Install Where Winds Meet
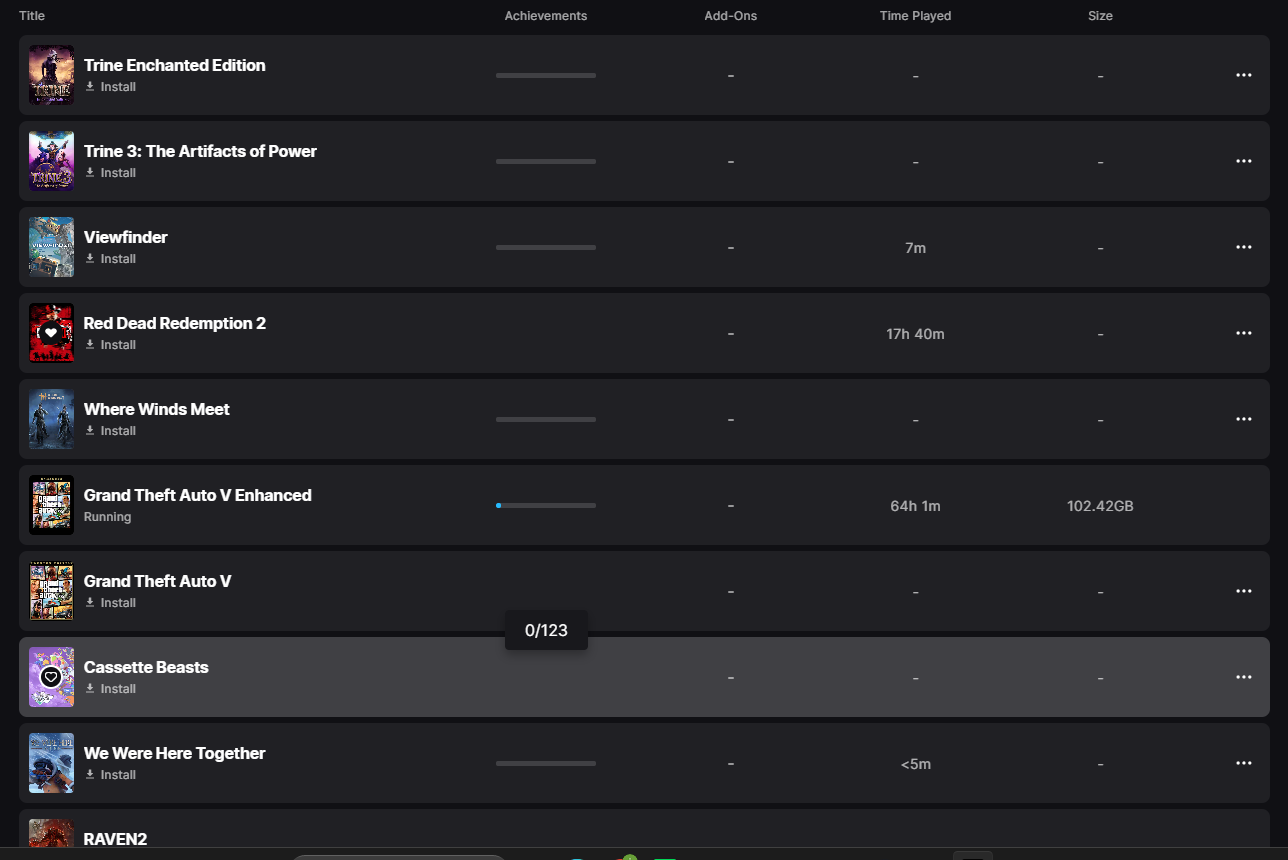Screen dimensions: 1288x860 coord(110,431)
